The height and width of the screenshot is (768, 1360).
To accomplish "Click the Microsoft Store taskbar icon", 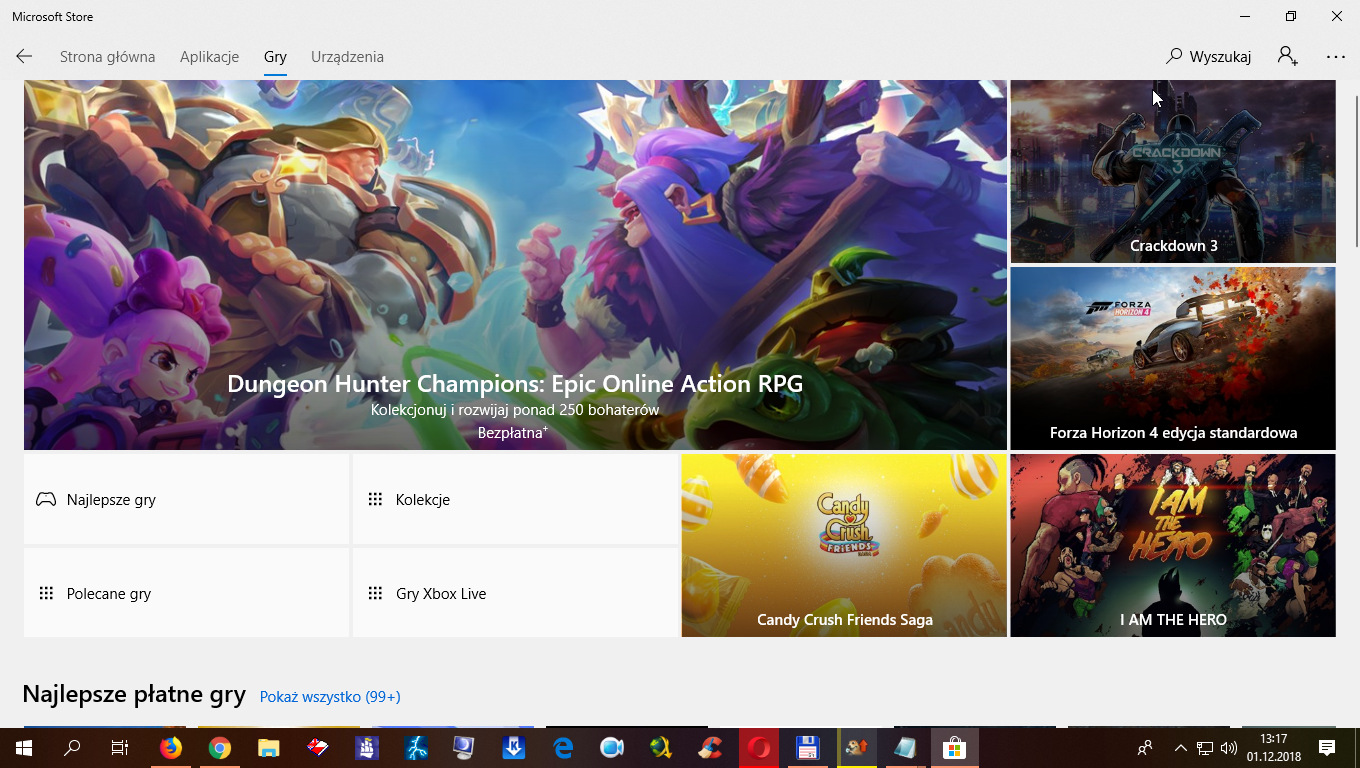I will (x=955, y=747).
